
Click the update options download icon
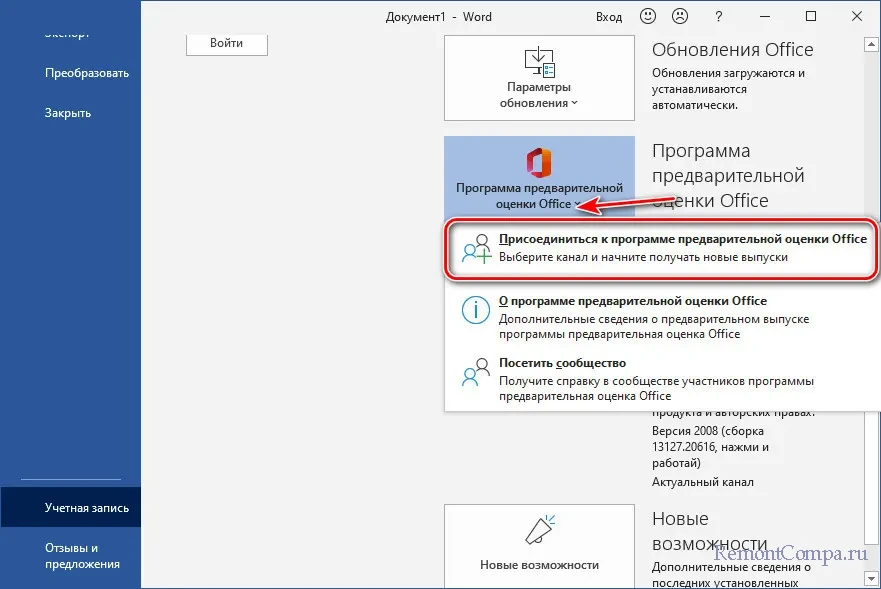pyautogui.click(x=539, y=61)
